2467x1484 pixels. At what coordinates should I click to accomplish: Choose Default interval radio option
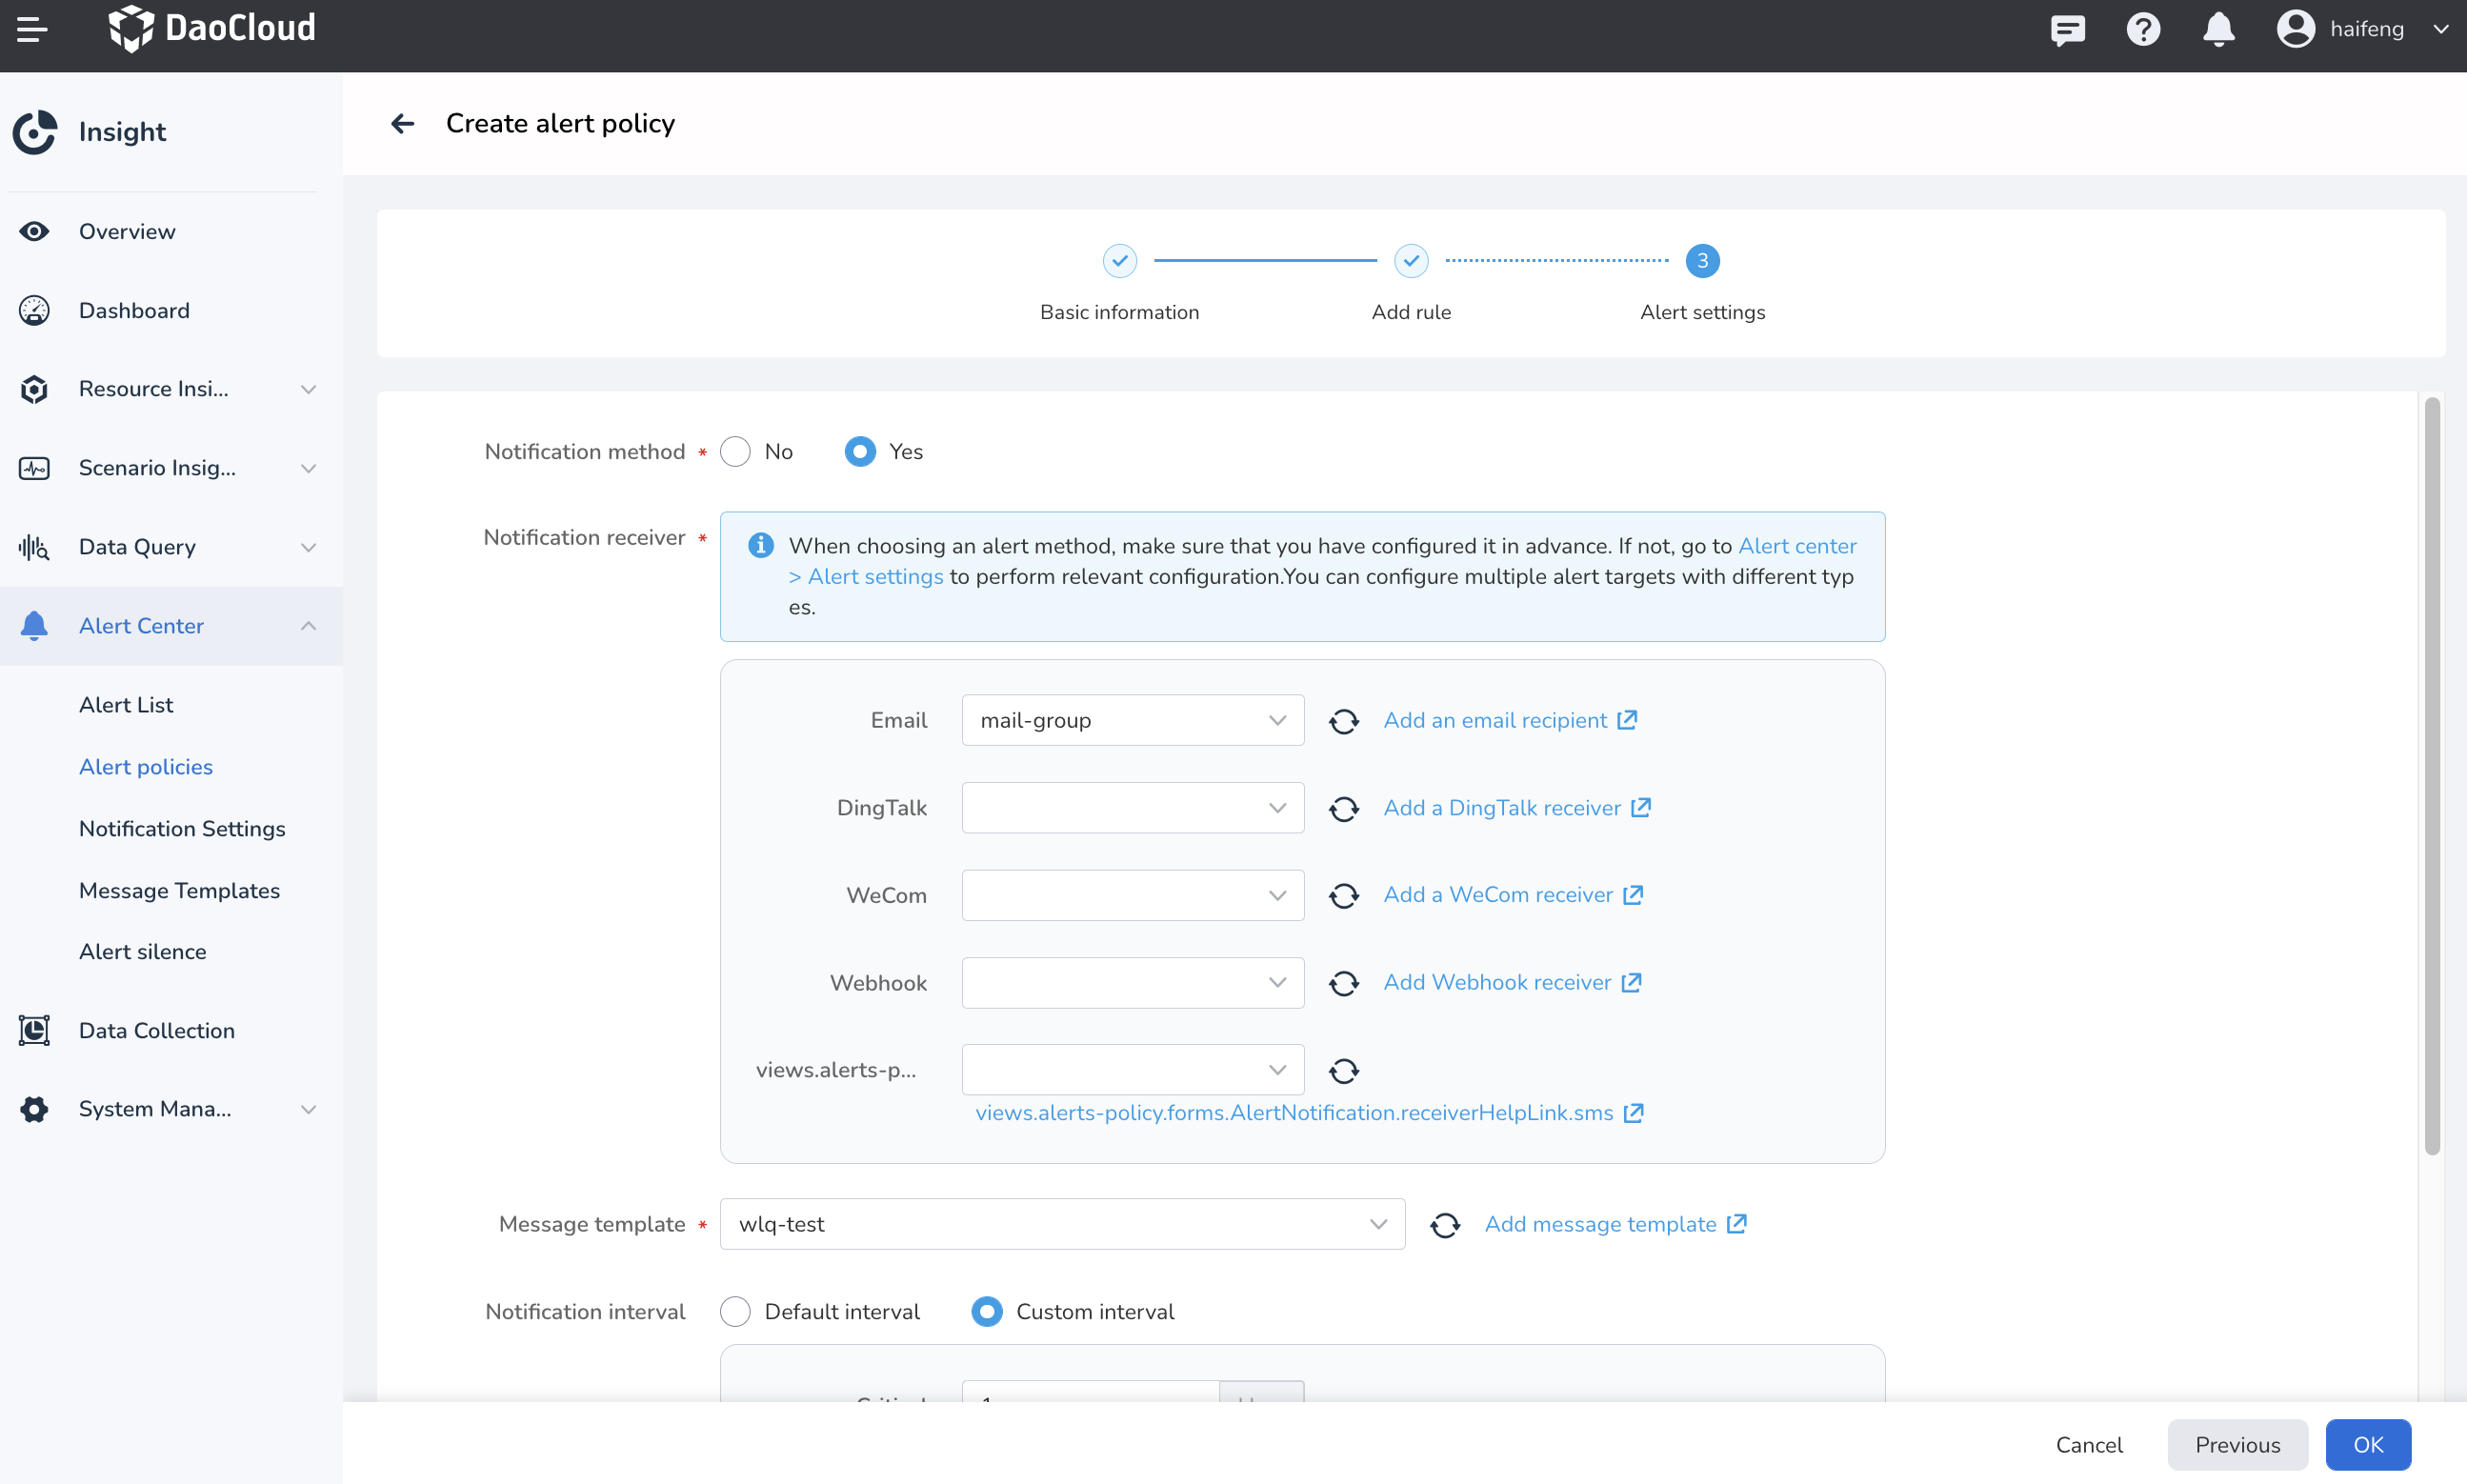click(x=735, y=1312)
